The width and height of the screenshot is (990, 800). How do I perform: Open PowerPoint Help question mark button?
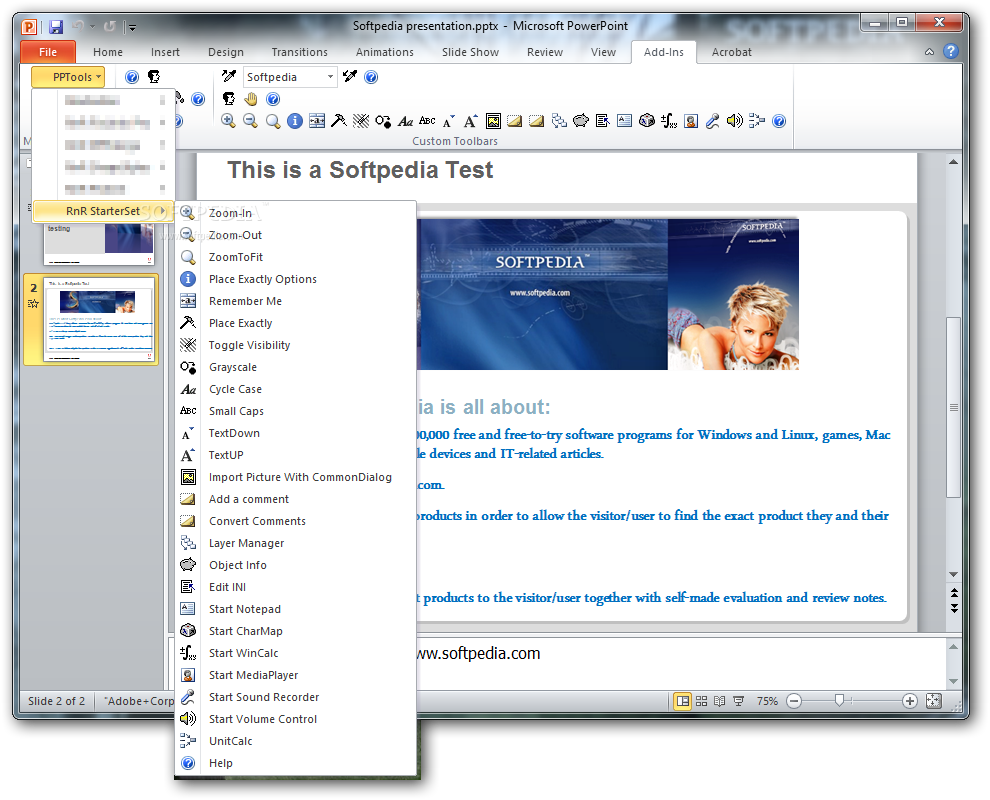[x=951, y=52]
